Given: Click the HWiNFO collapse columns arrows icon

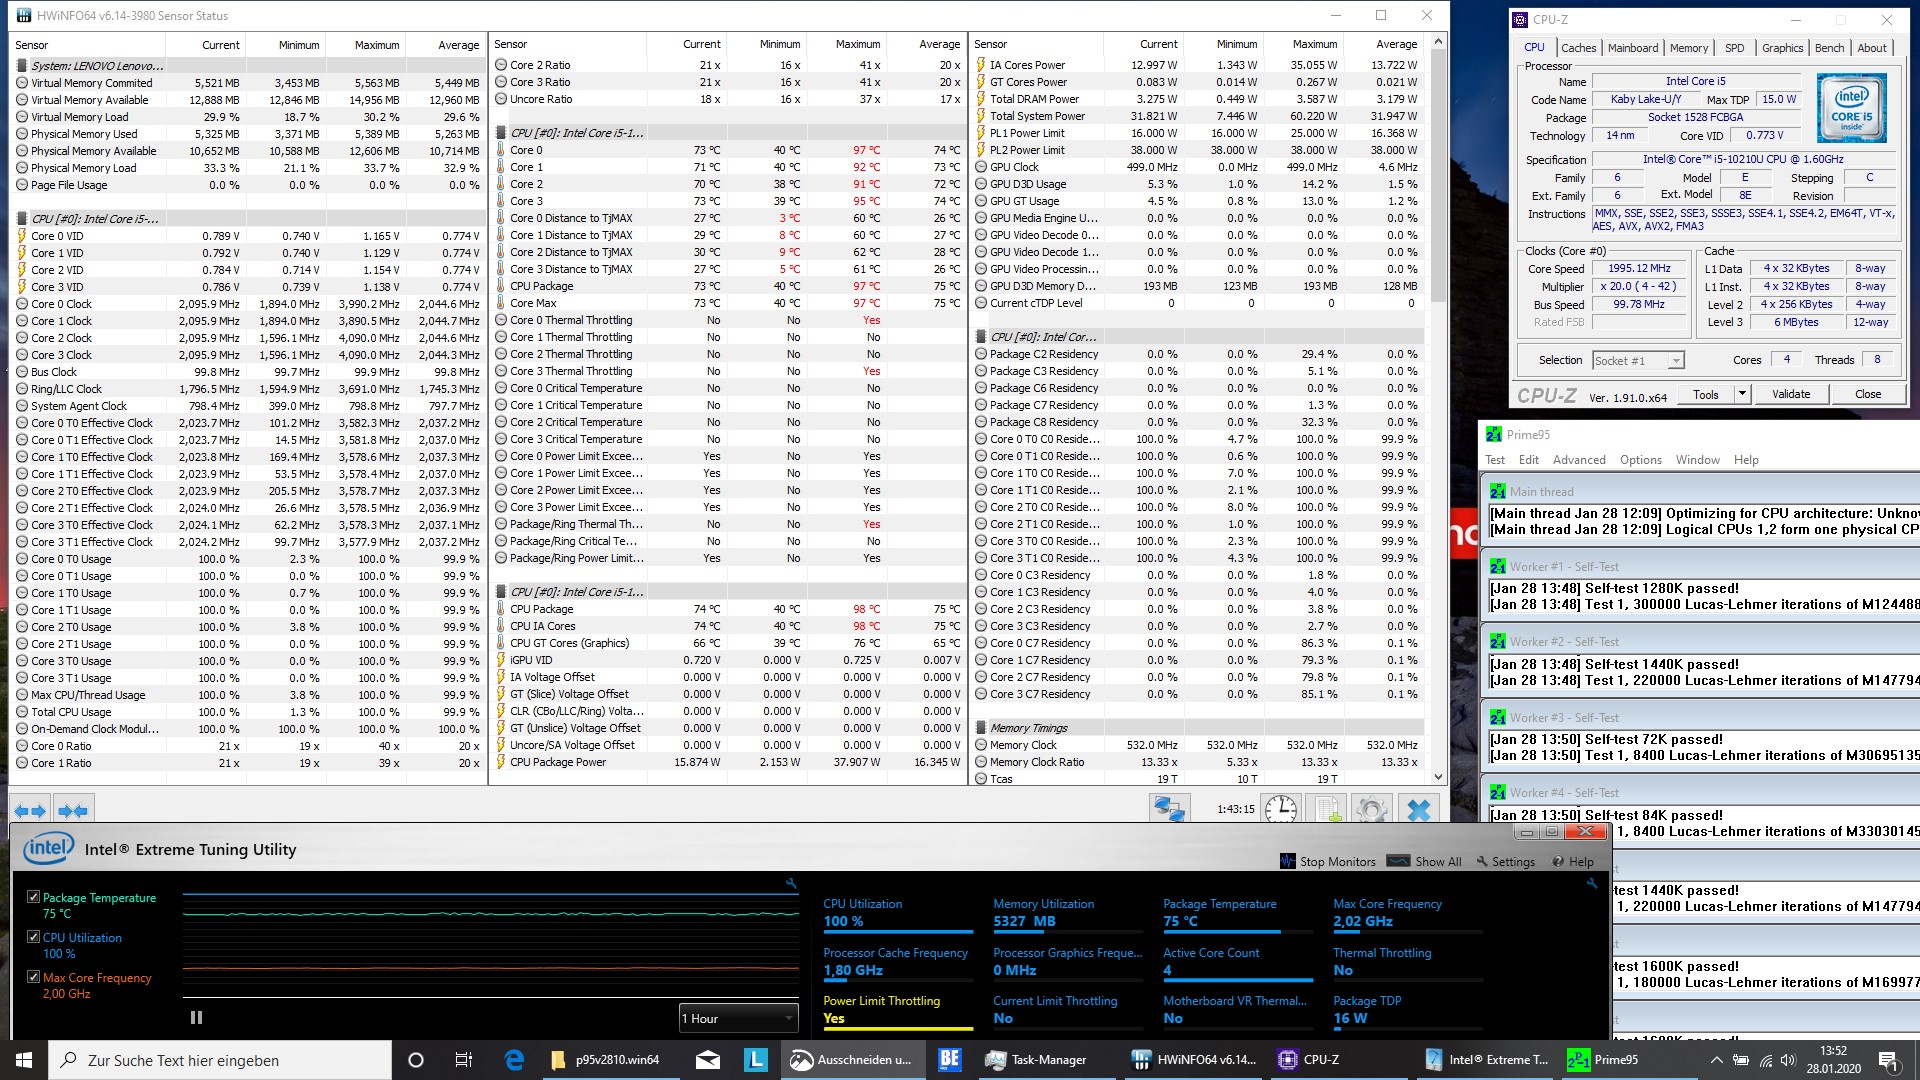Looking at the screenshot, I should [73, 810].
